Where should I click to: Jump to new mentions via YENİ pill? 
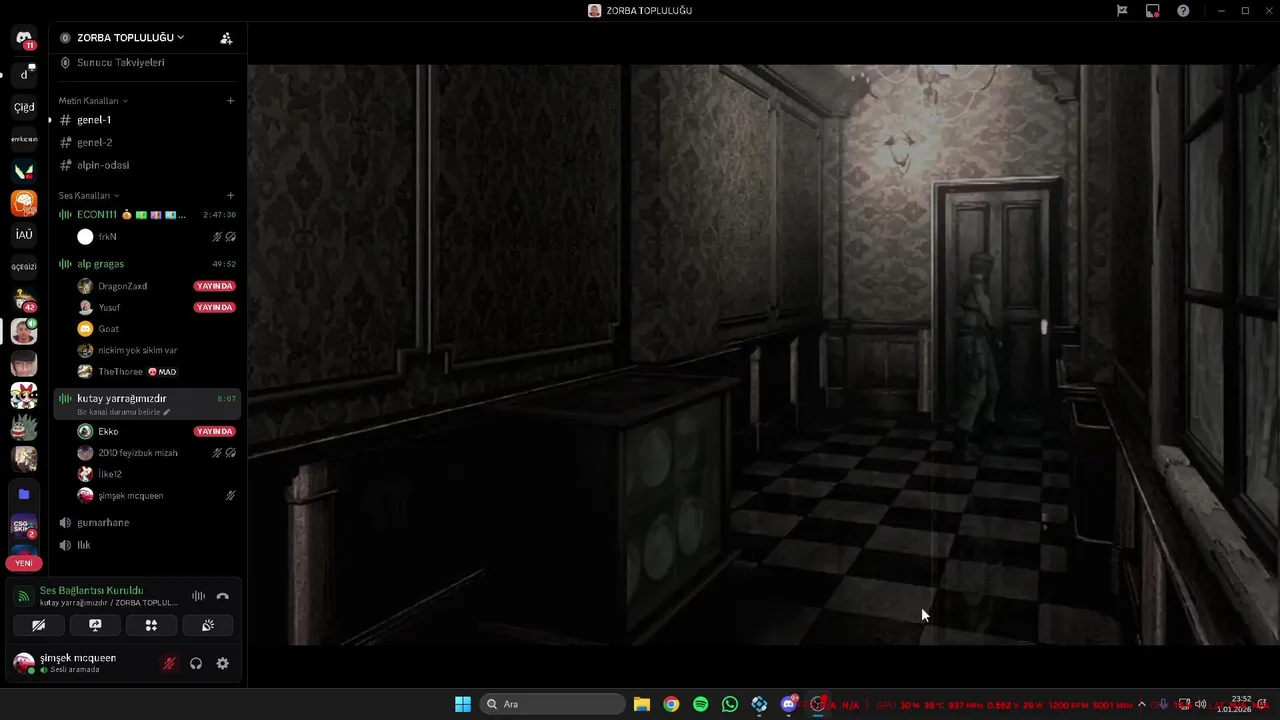pos(24,563)
